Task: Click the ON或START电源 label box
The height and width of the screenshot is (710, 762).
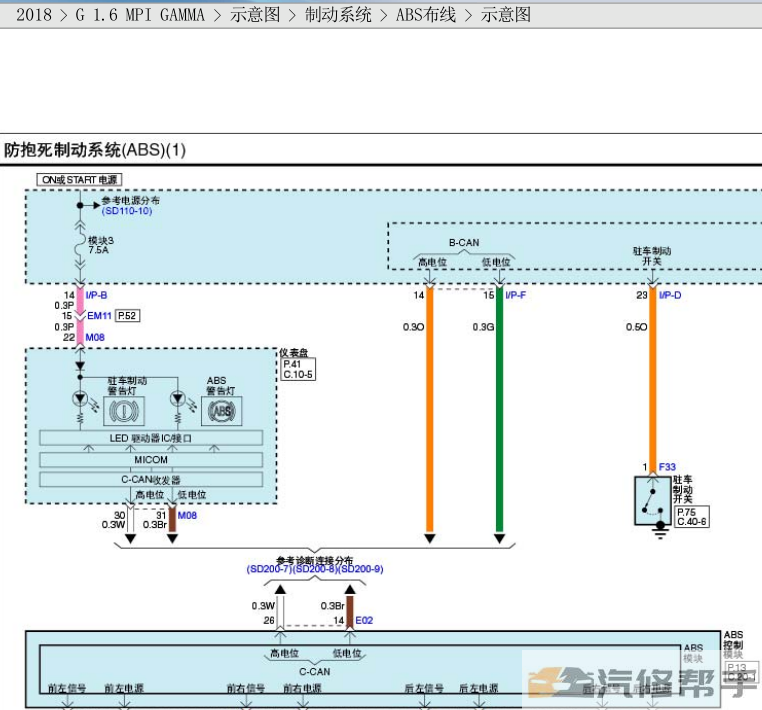Action: pyautogui.click(x=79, y=180)
